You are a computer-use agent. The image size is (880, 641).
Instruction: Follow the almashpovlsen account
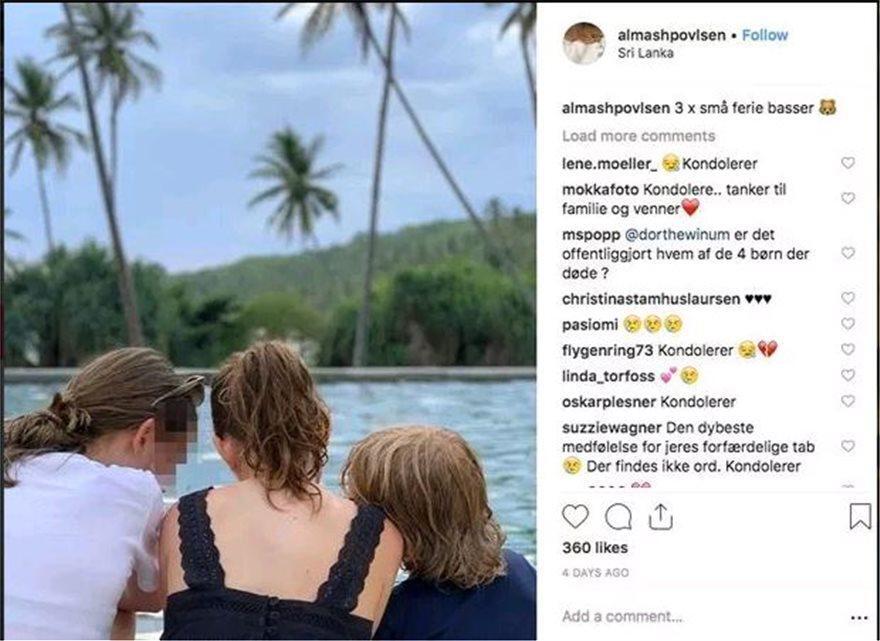[765, 35]
